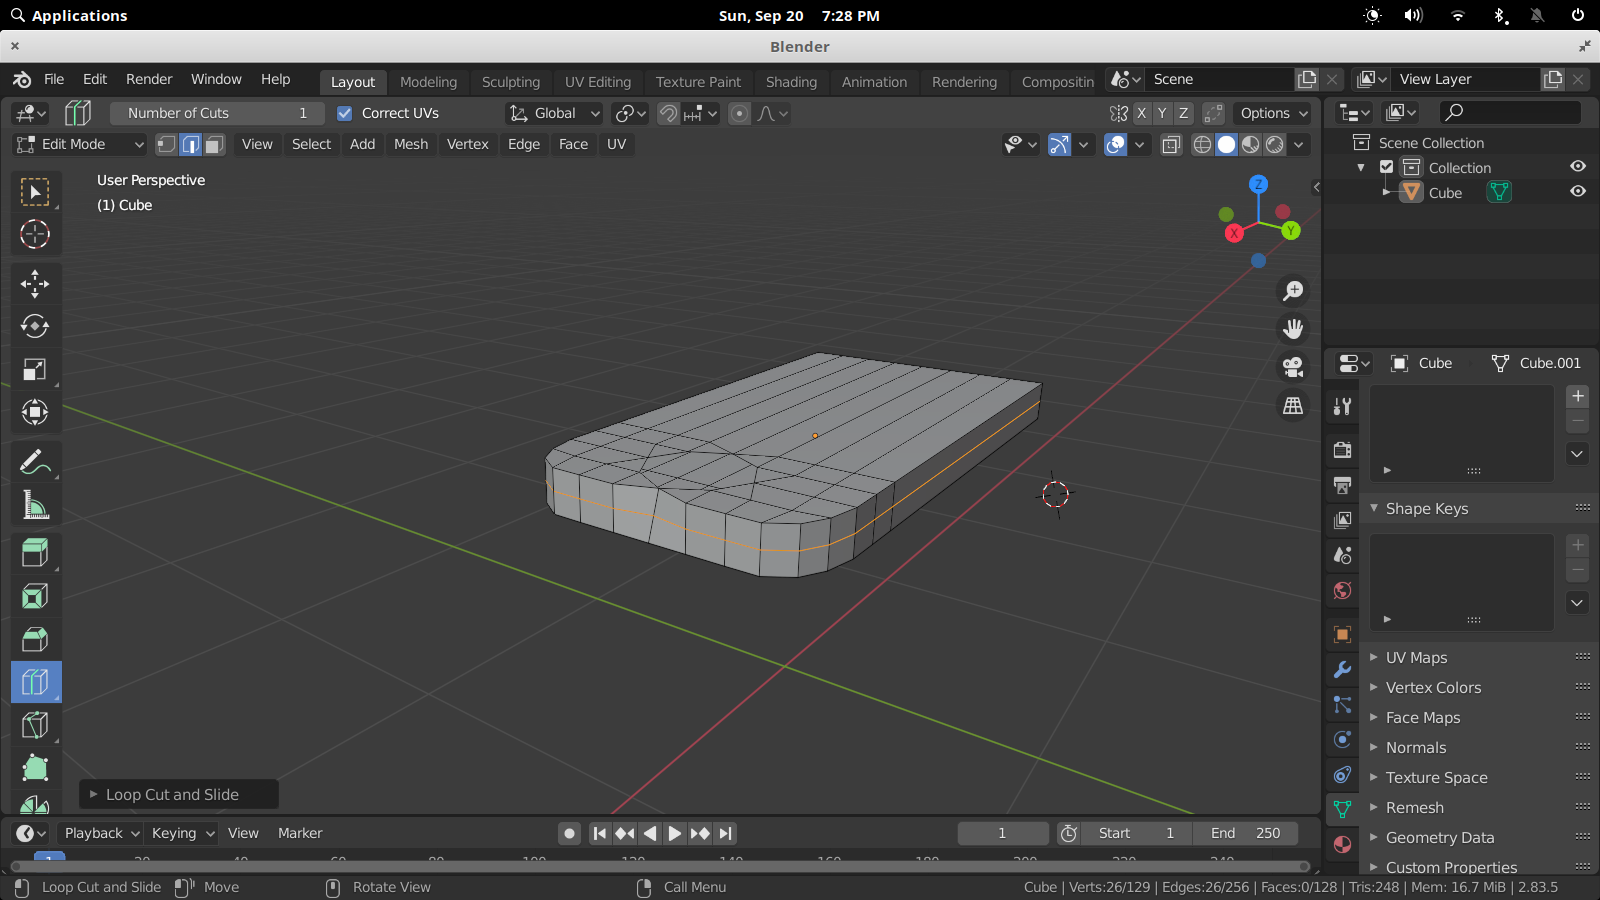
Task: Toggle the camera view gizmo
Action: 1293,367
